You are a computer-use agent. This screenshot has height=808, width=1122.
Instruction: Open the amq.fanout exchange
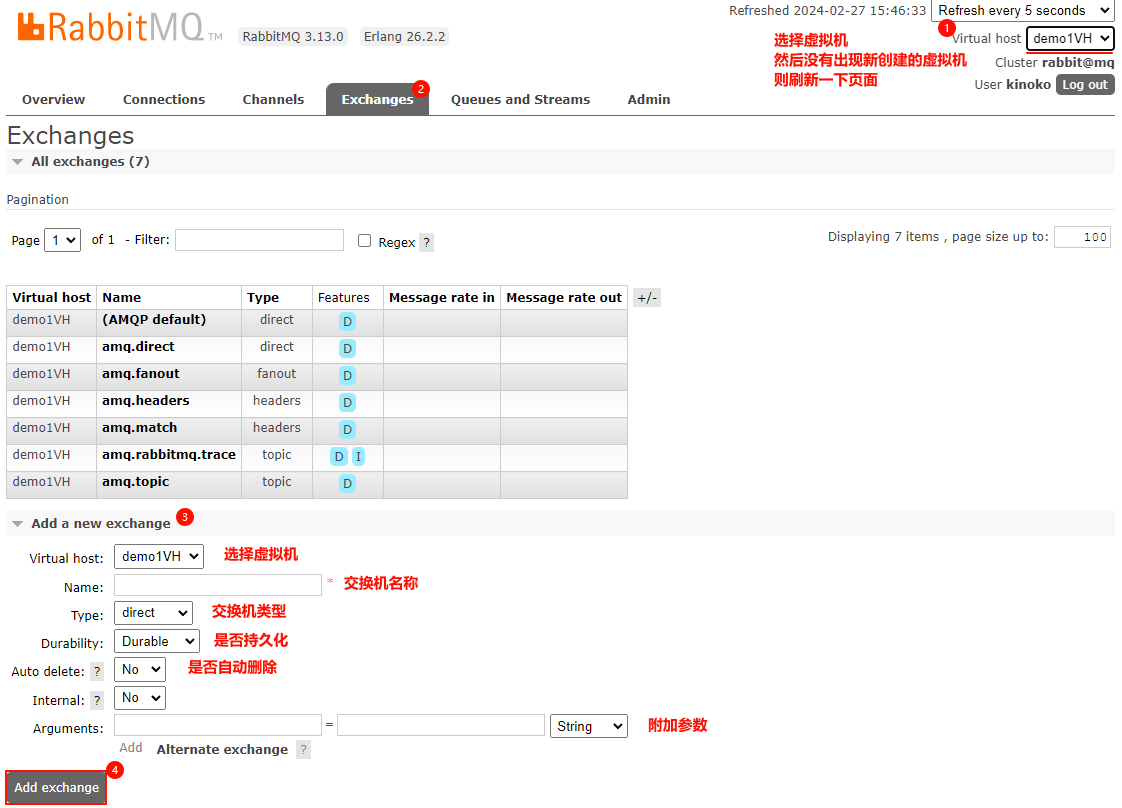point(140,374)
